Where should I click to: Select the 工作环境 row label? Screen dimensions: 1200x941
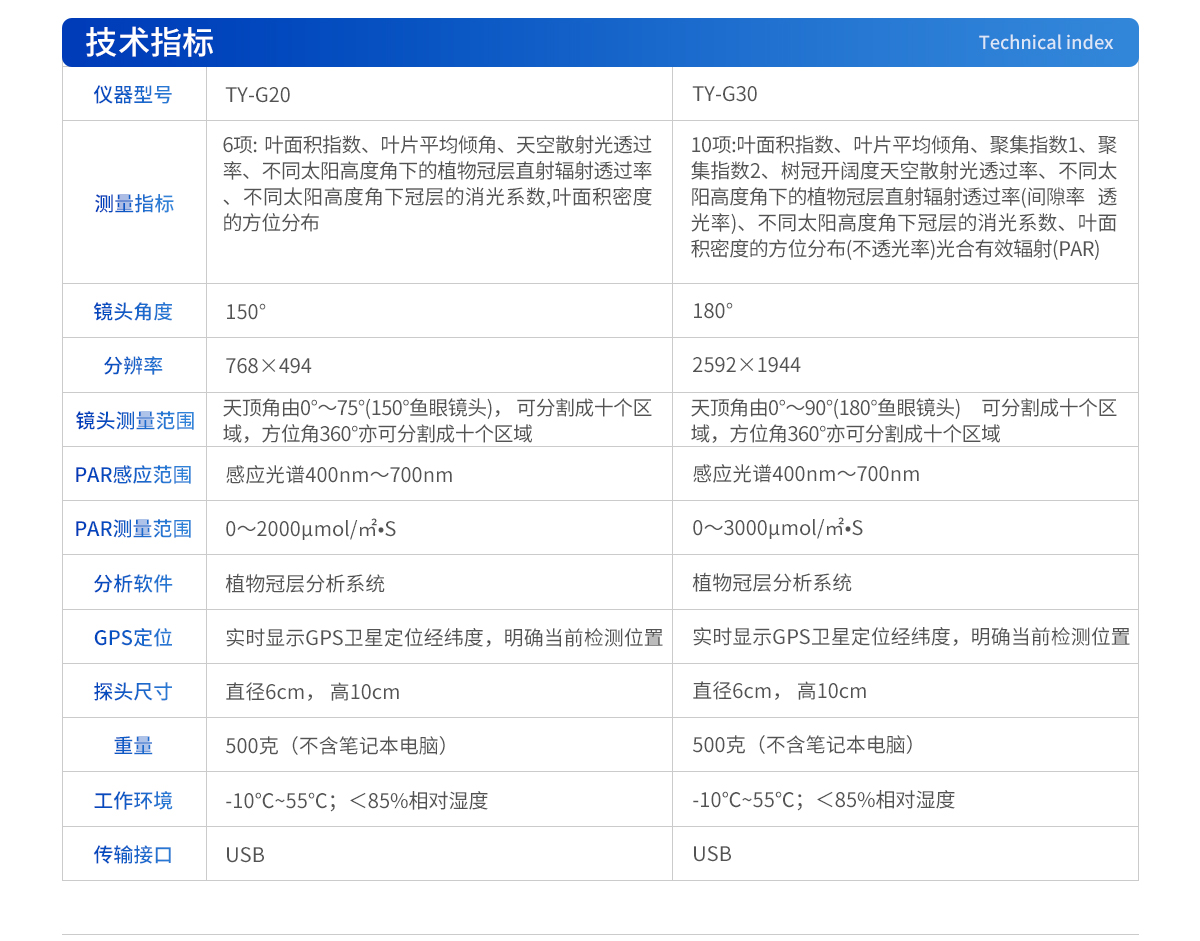133,801
